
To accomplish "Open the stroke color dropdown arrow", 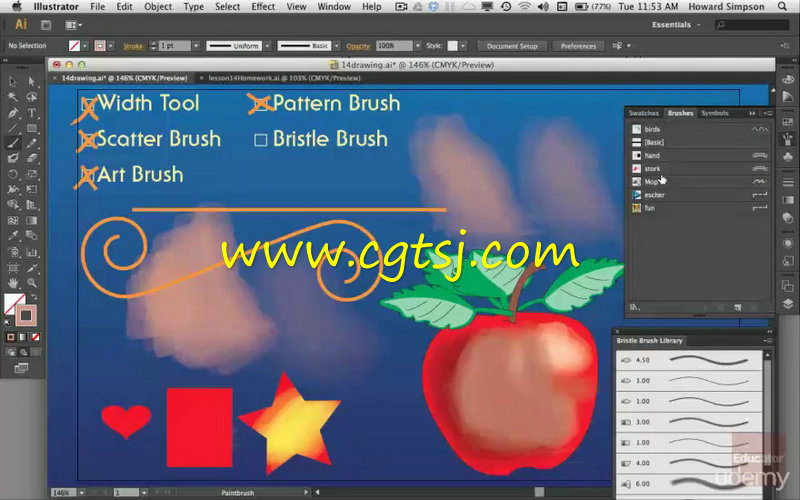I will coord(110,46).
